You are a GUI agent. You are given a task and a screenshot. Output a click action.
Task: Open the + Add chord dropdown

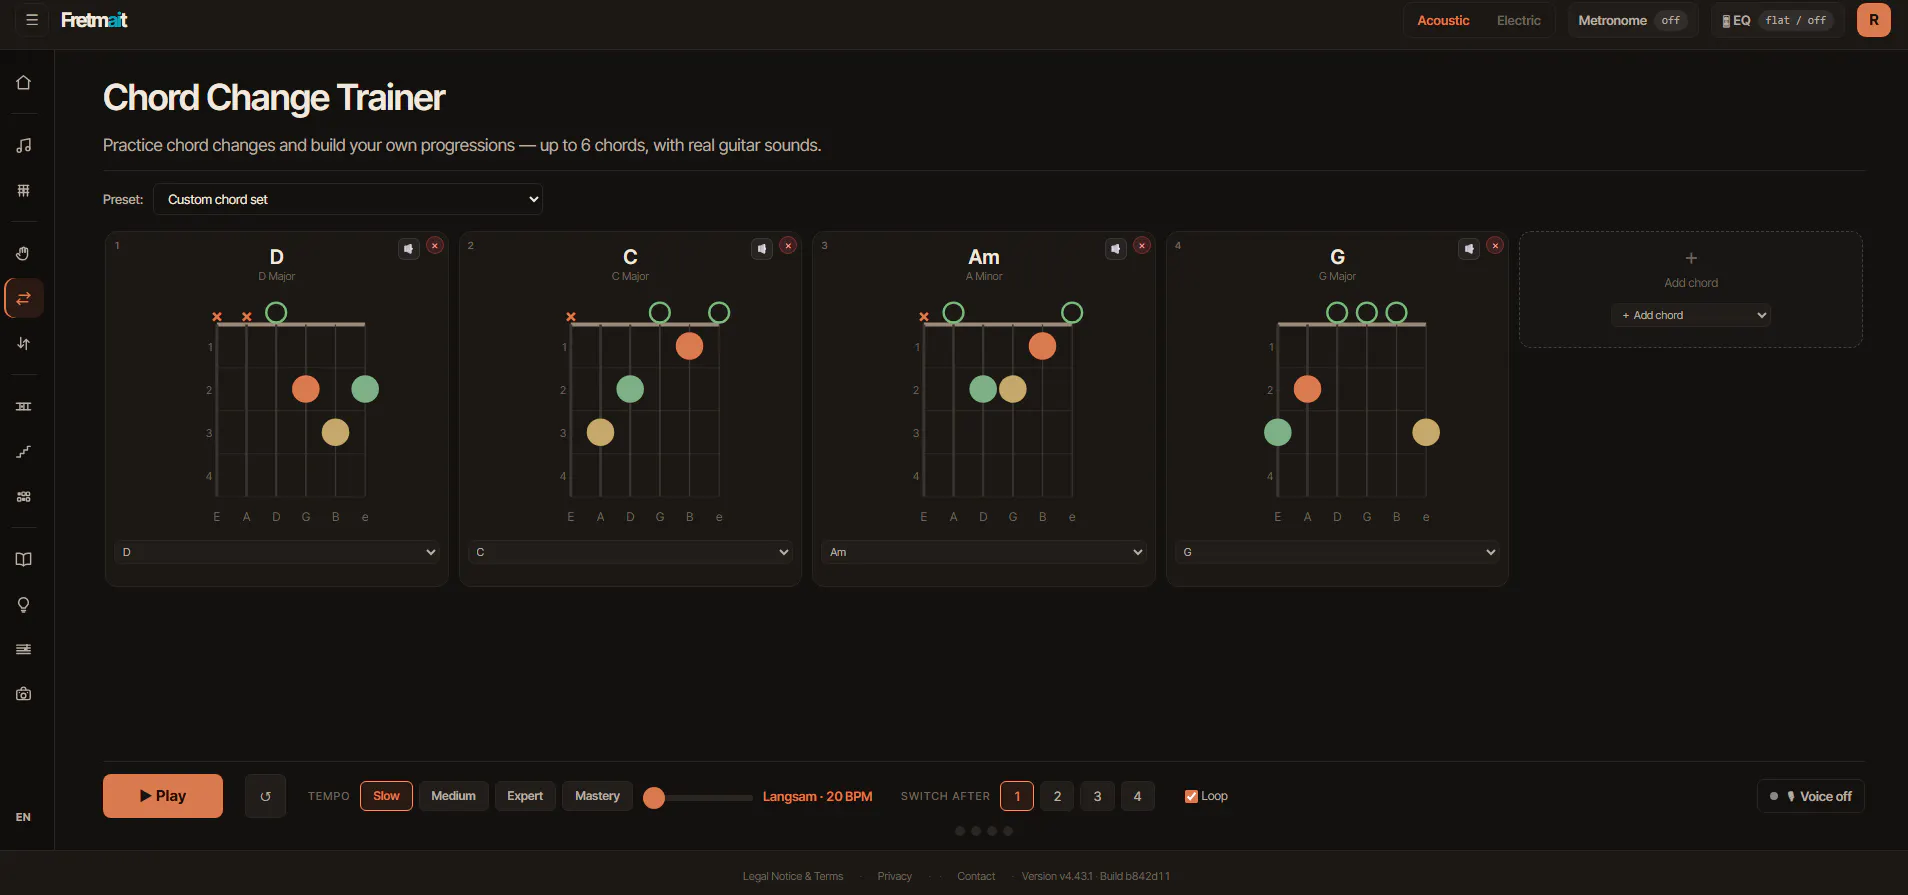(x=1691, y=315)
